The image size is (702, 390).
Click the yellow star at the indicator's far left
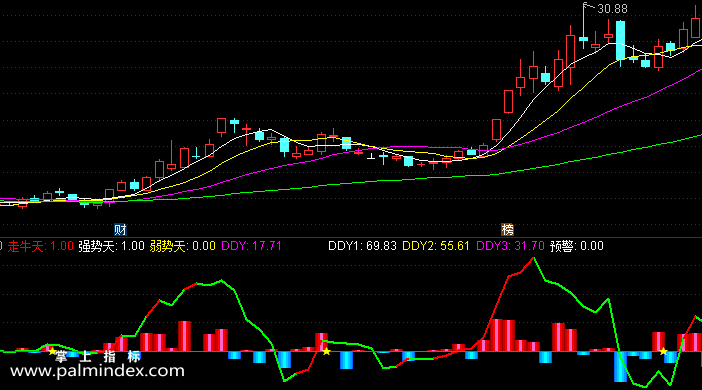click(x=52, y=351)
